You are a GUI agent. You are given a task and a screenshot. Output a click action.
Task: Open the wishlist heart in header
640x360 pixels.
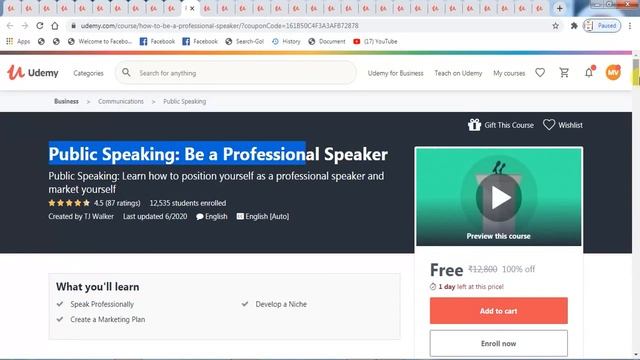[x=540, y=73]
